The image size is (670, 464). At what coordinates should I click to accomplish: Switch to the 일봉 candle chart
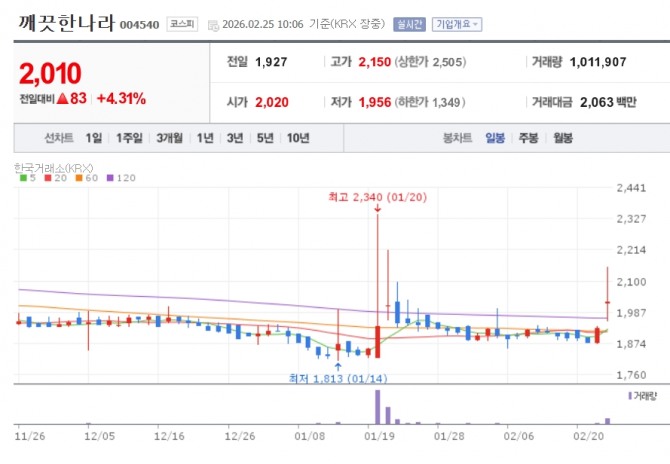click(x=495, y=138)
